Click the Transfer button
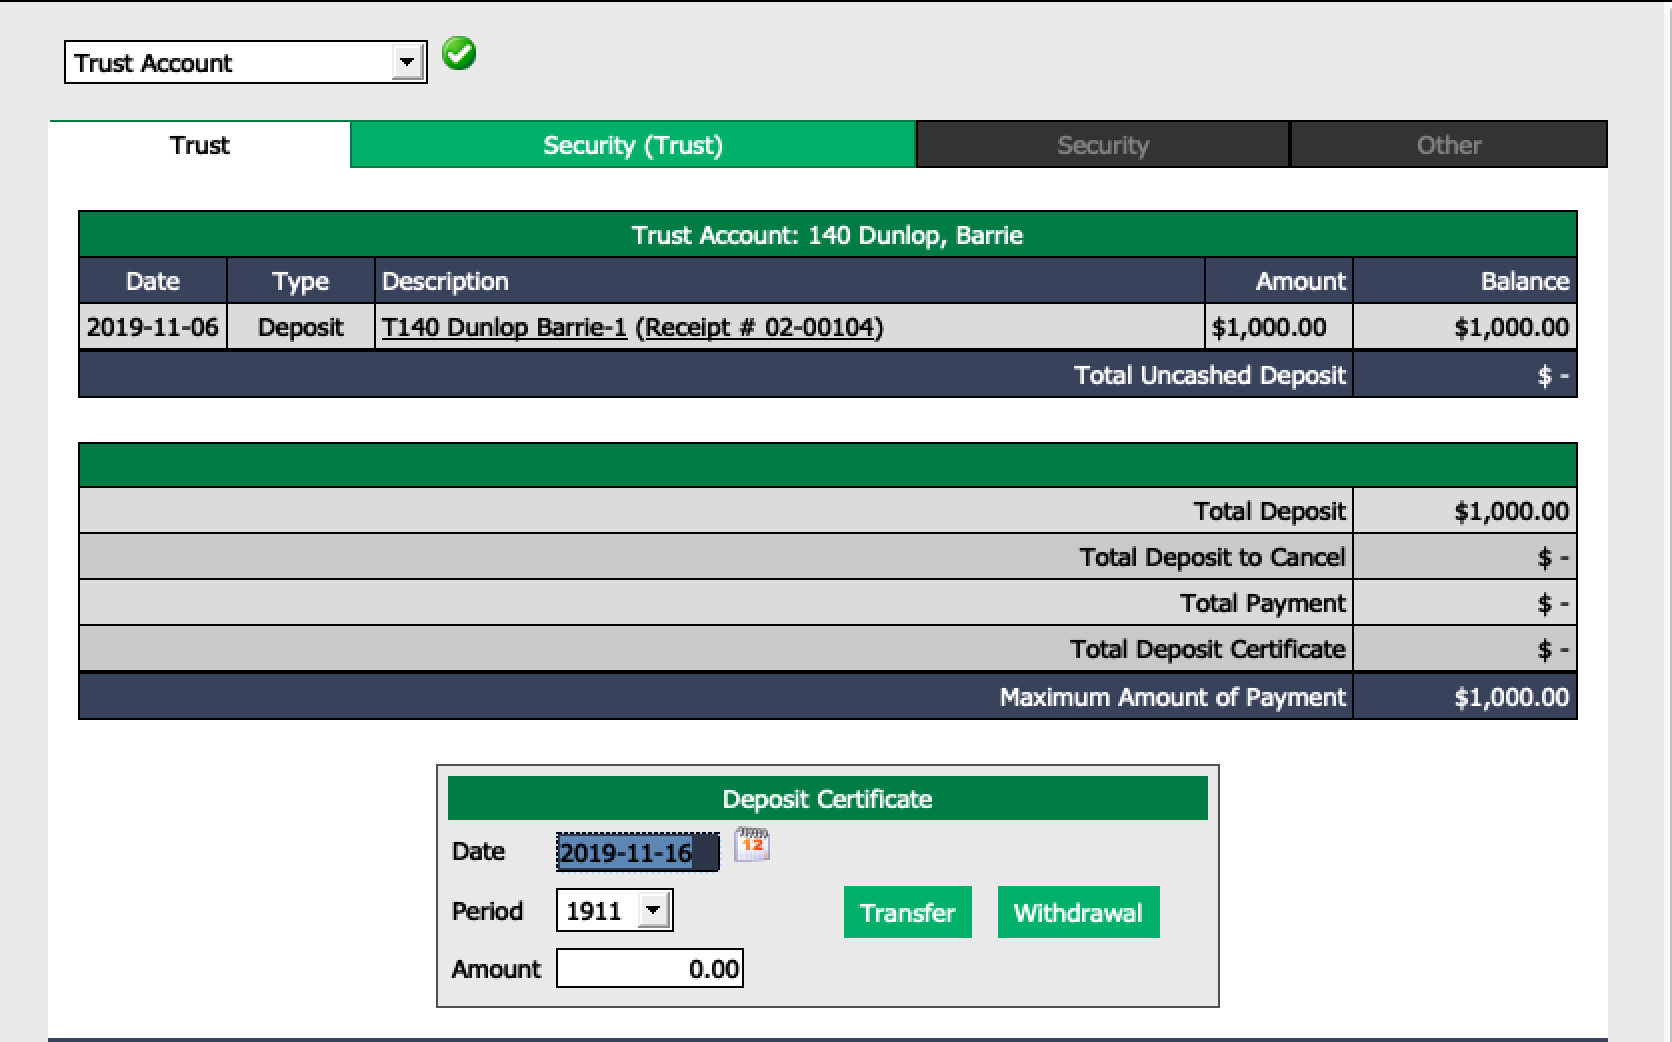Viewport: 1672px width, 1042px height. click(908, 912)
